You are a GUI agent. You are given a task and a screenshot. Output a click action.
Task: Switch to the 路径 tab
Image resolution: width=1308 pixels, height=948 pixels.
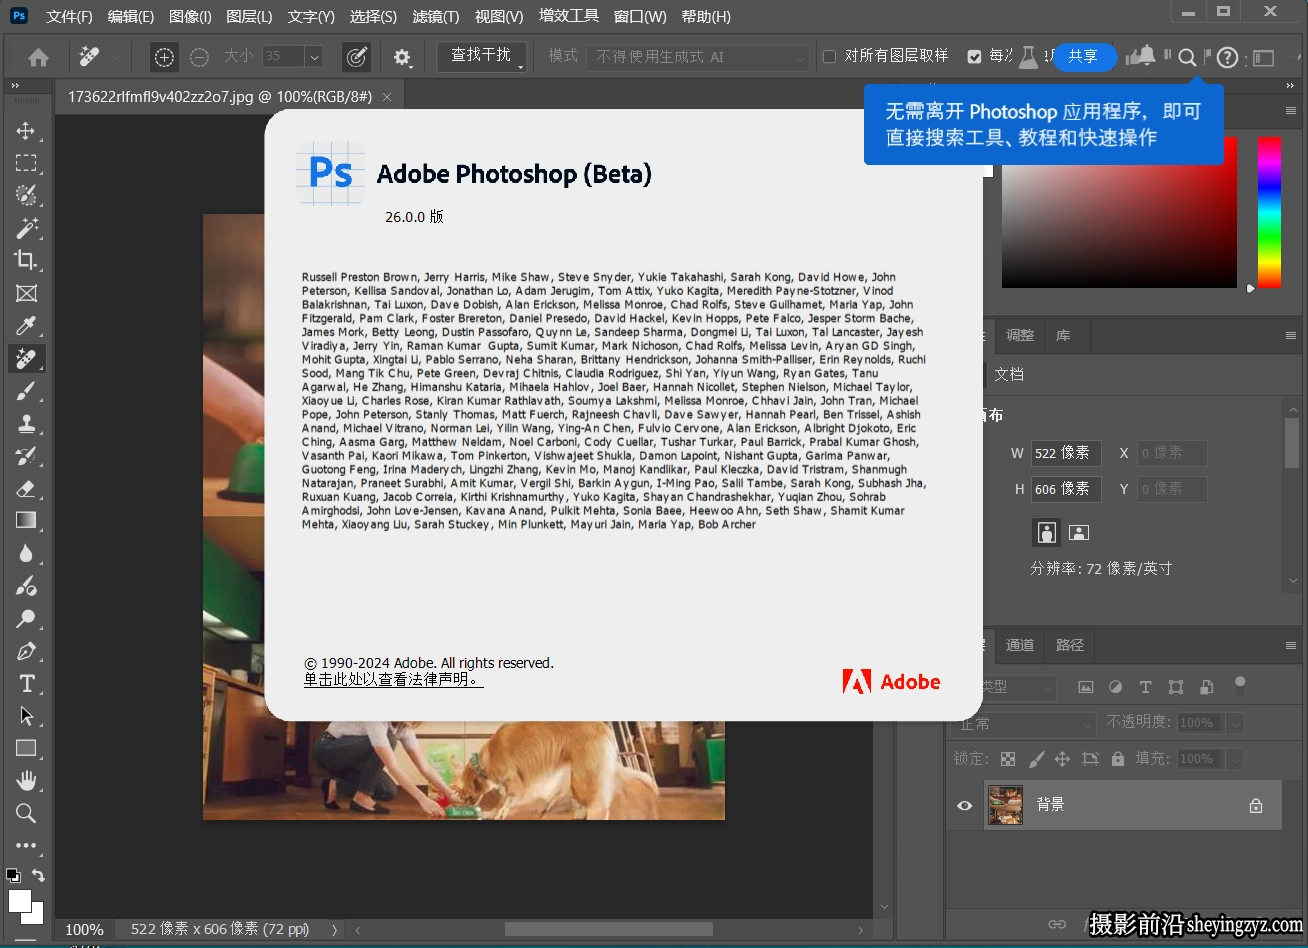(1070, 645)
